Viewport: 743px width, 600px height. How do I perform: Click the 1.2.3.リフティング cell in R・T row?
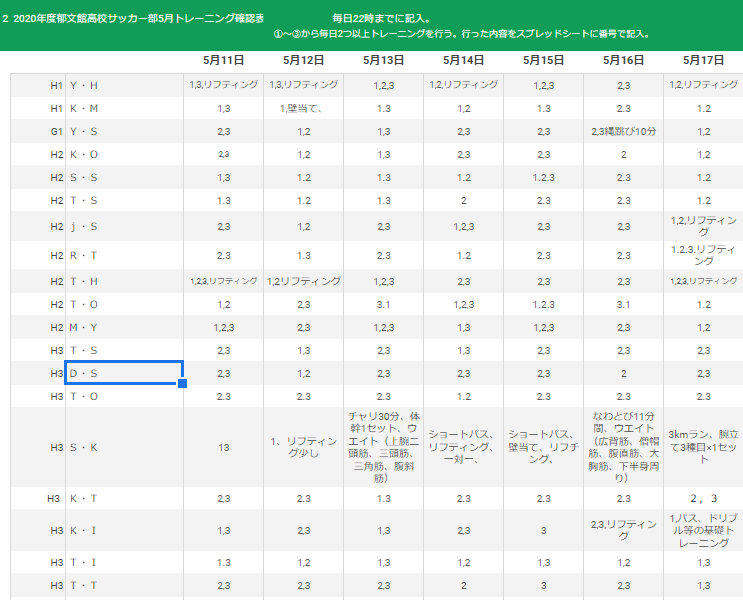point(703,255)
